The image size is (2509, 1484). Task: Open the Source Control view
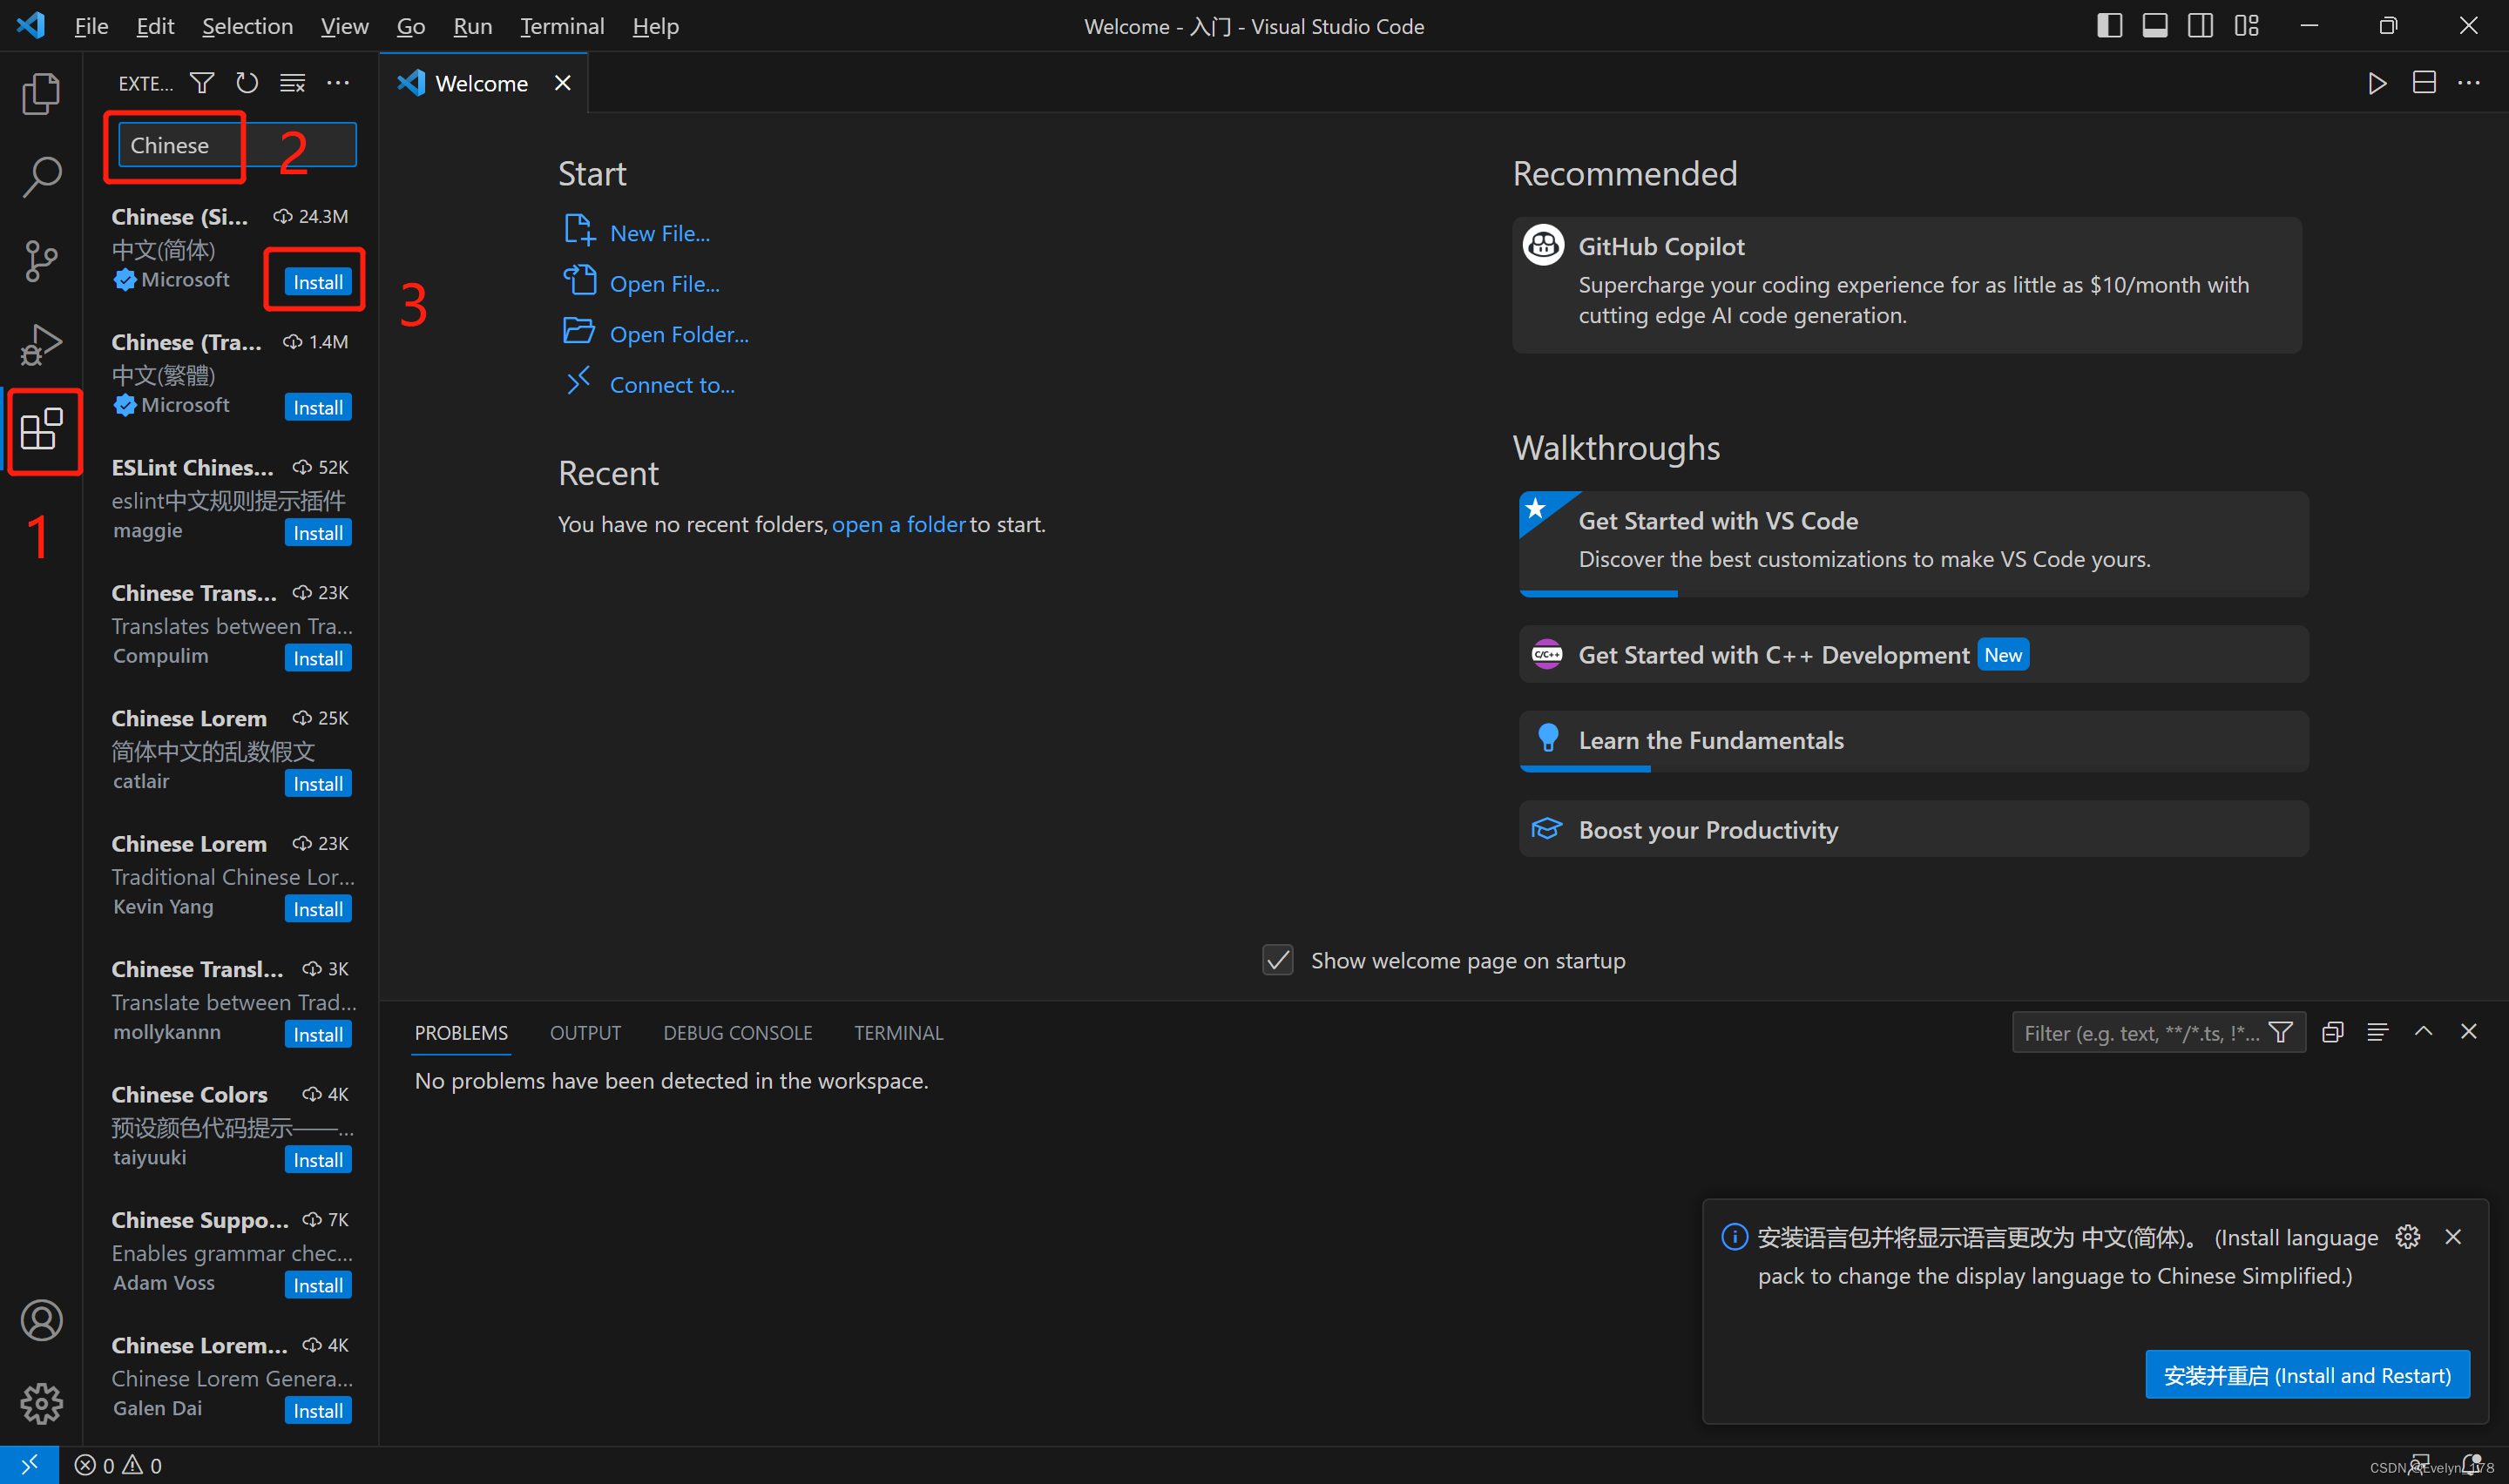(x=42, y=260)
